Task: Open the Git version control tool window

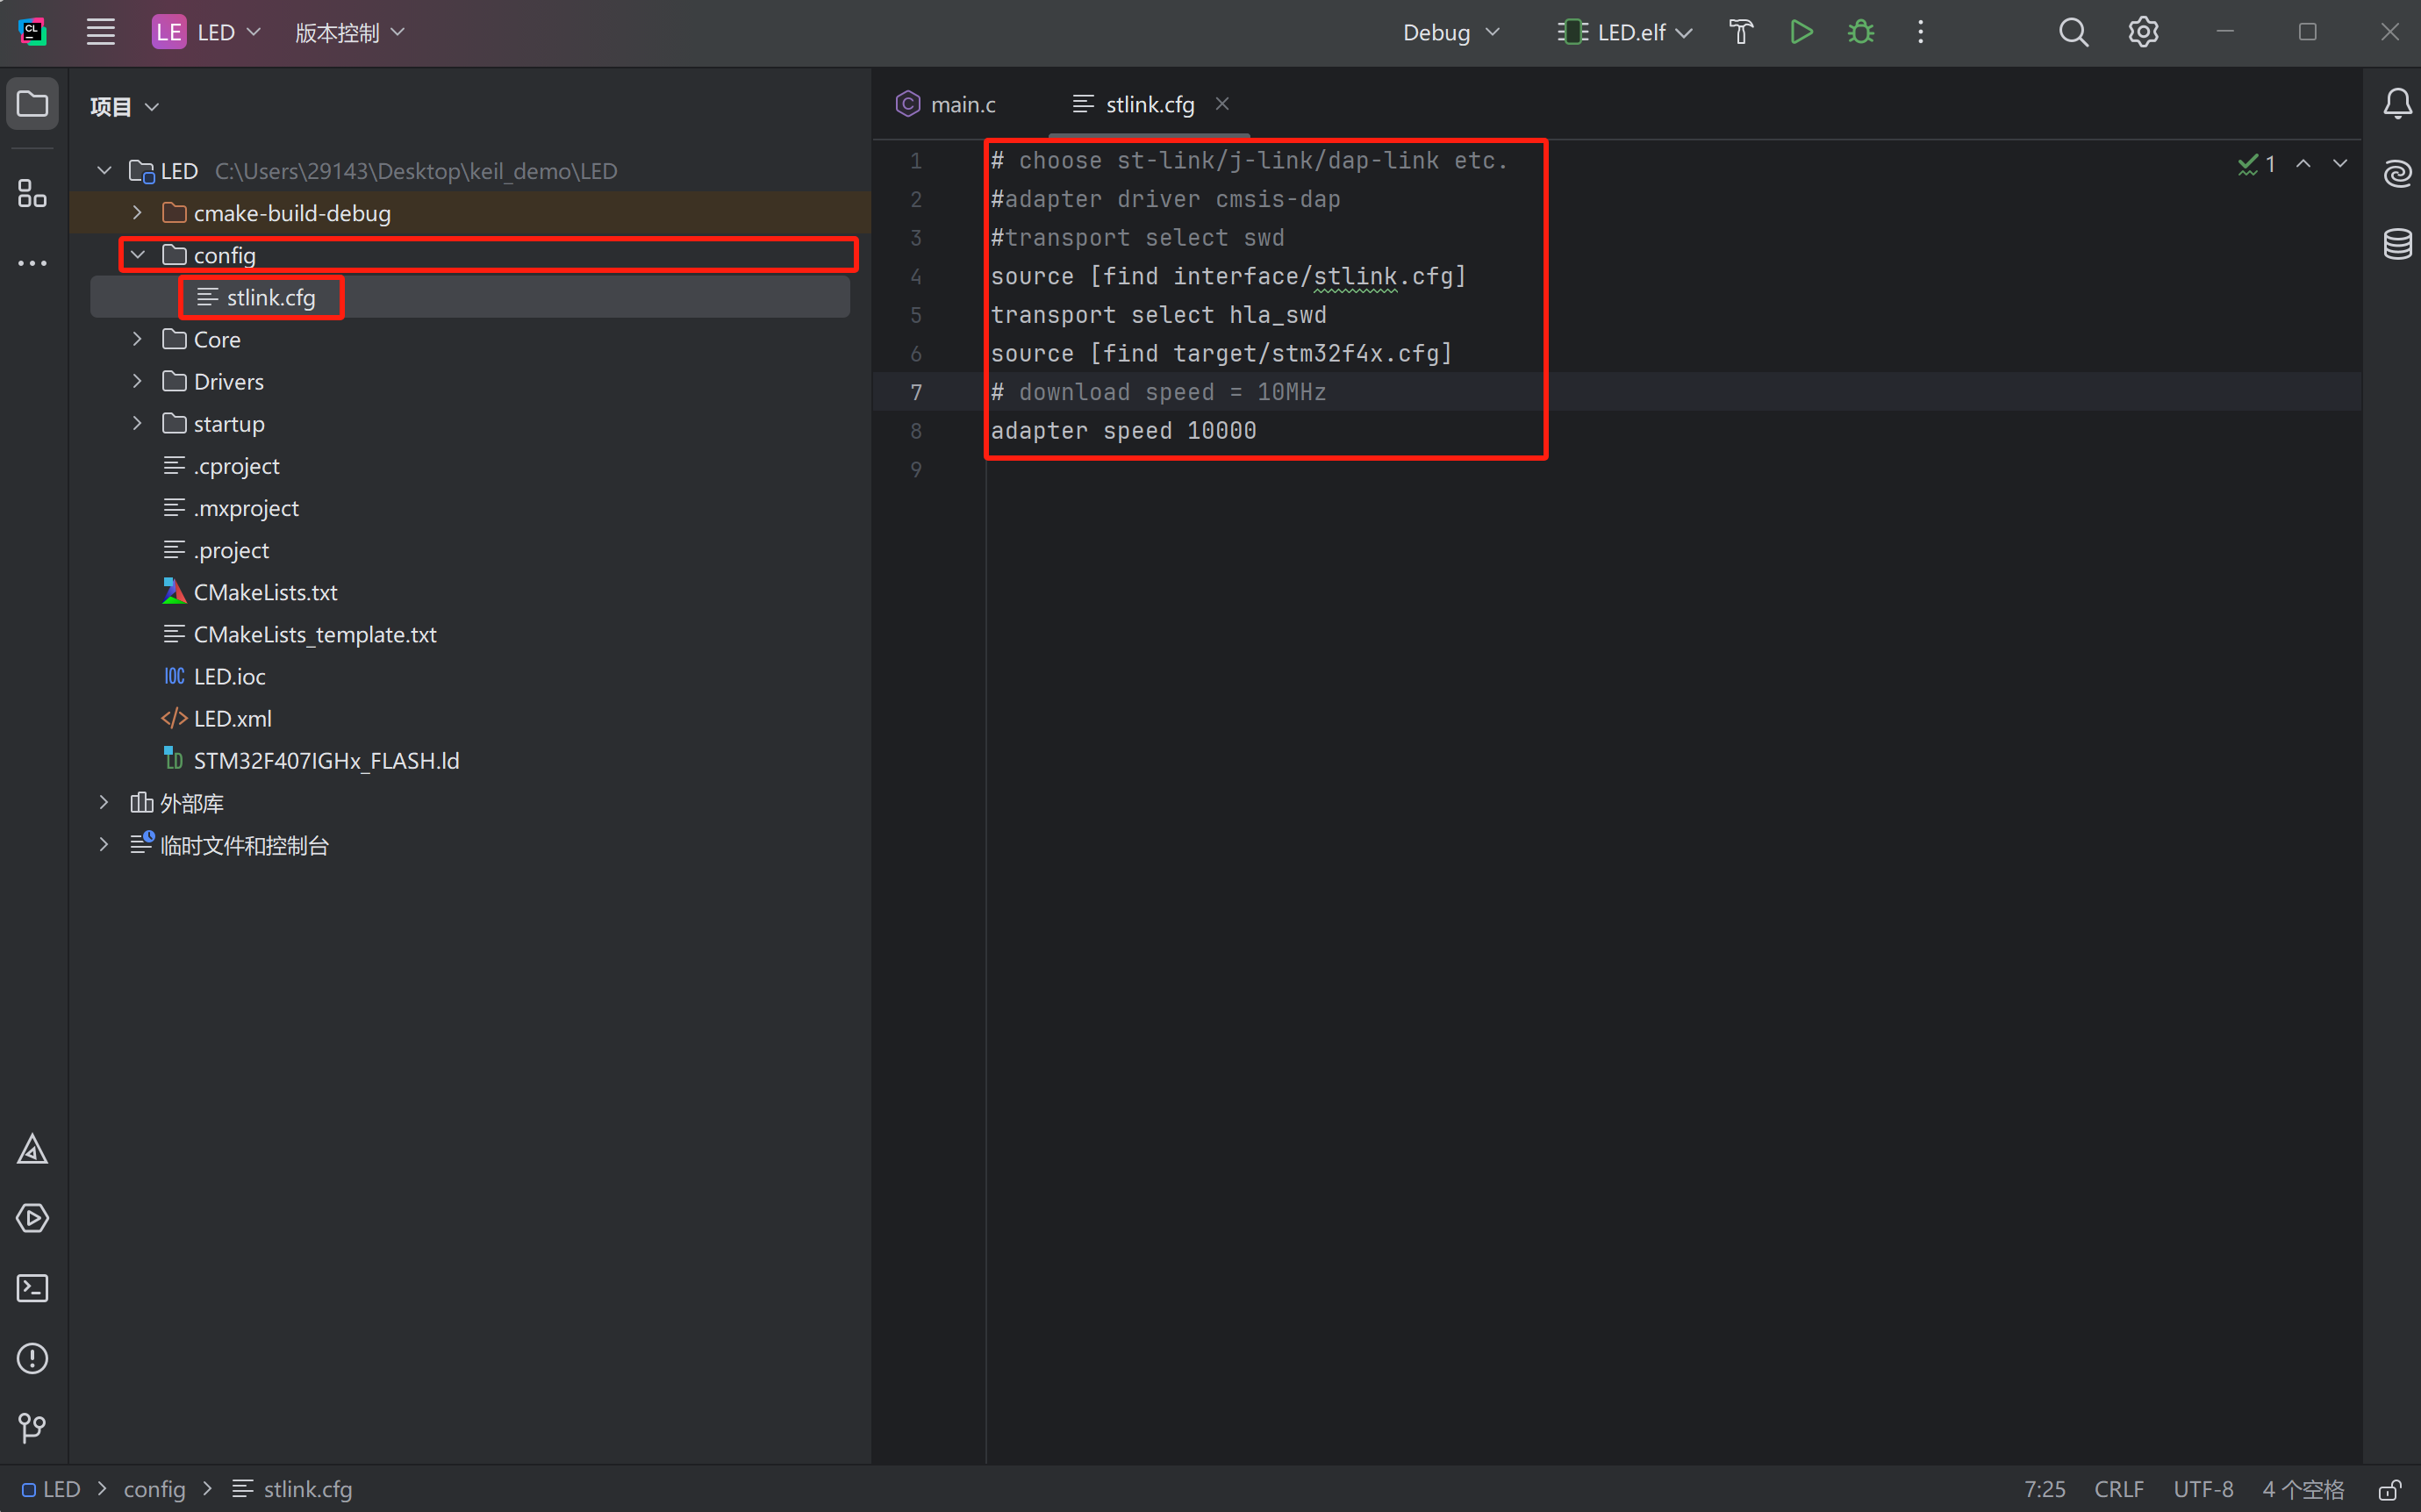Action: pos(32,1428)
